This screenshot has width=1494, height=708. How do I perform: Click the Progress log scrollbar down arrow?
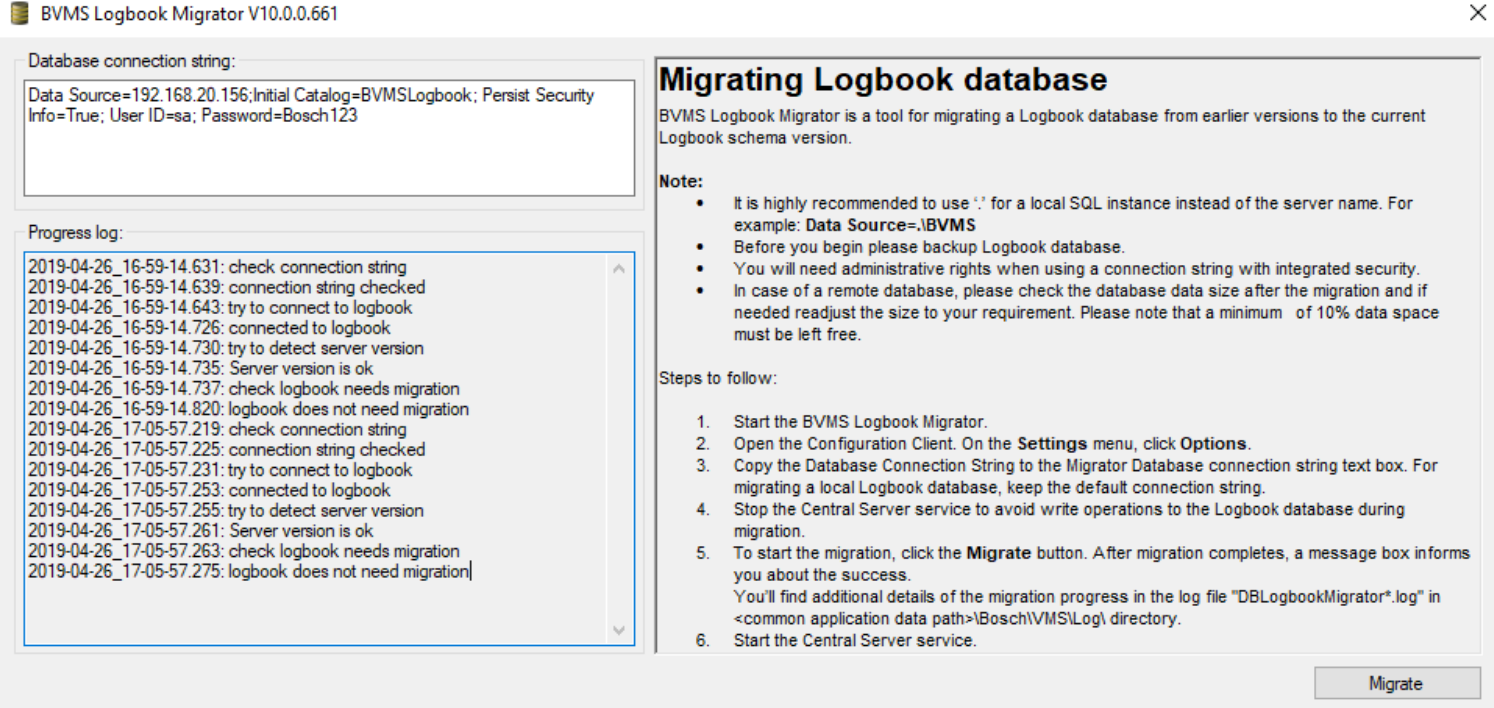618,630
